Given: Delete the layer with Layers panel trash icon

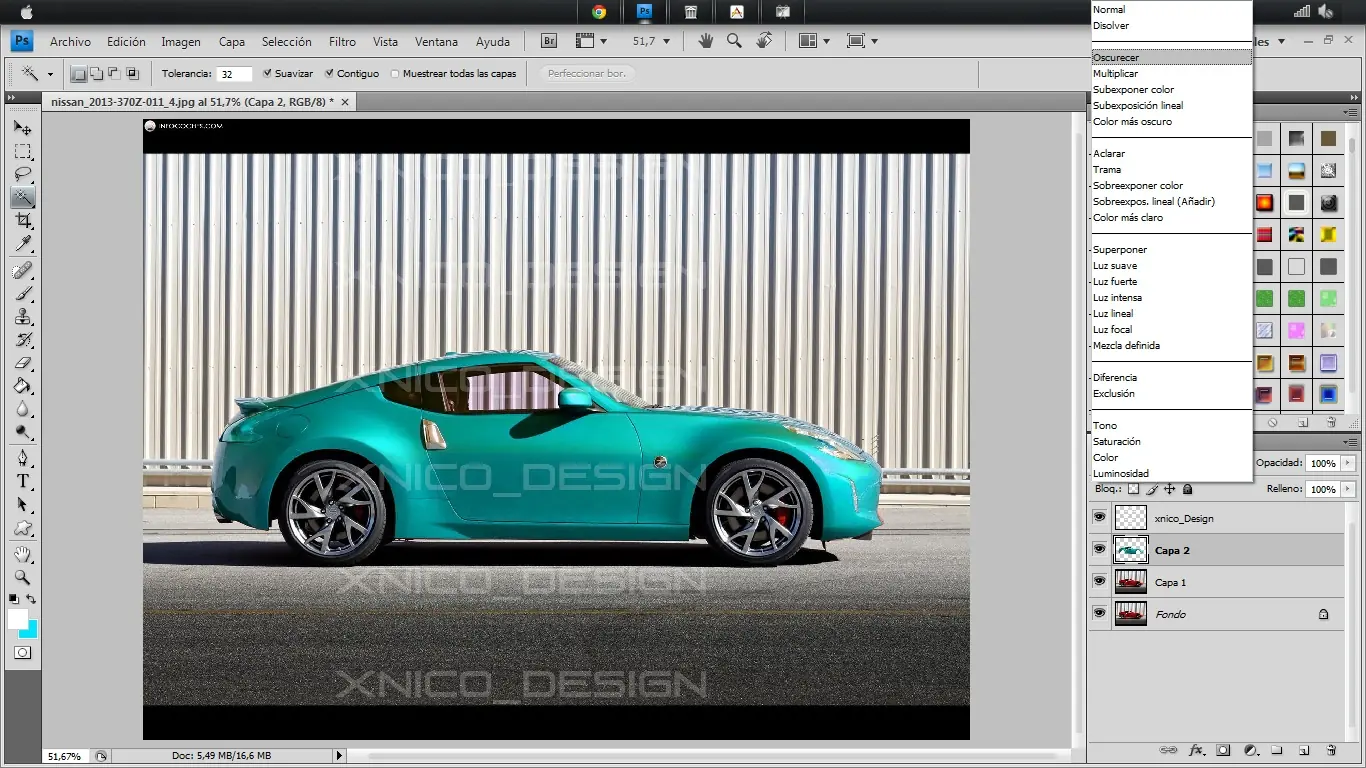Looking at the screenshot, I should click(x=1331, y=750).
